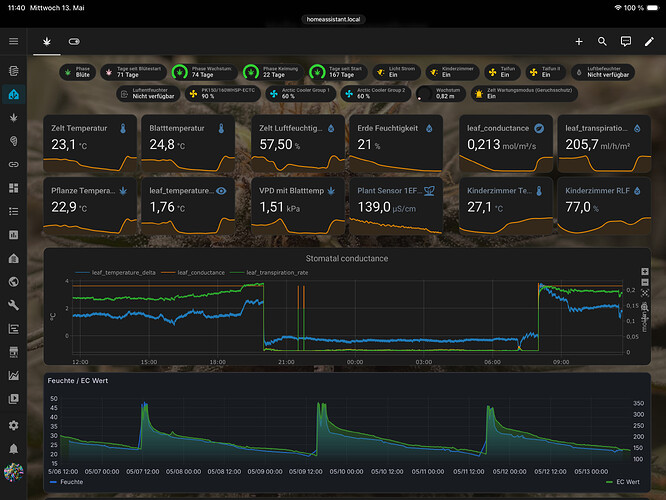Open Luftentfeuchter Nicht verfügbar chip
Screen dimensions: 666x500
click(x=148, y=93)
